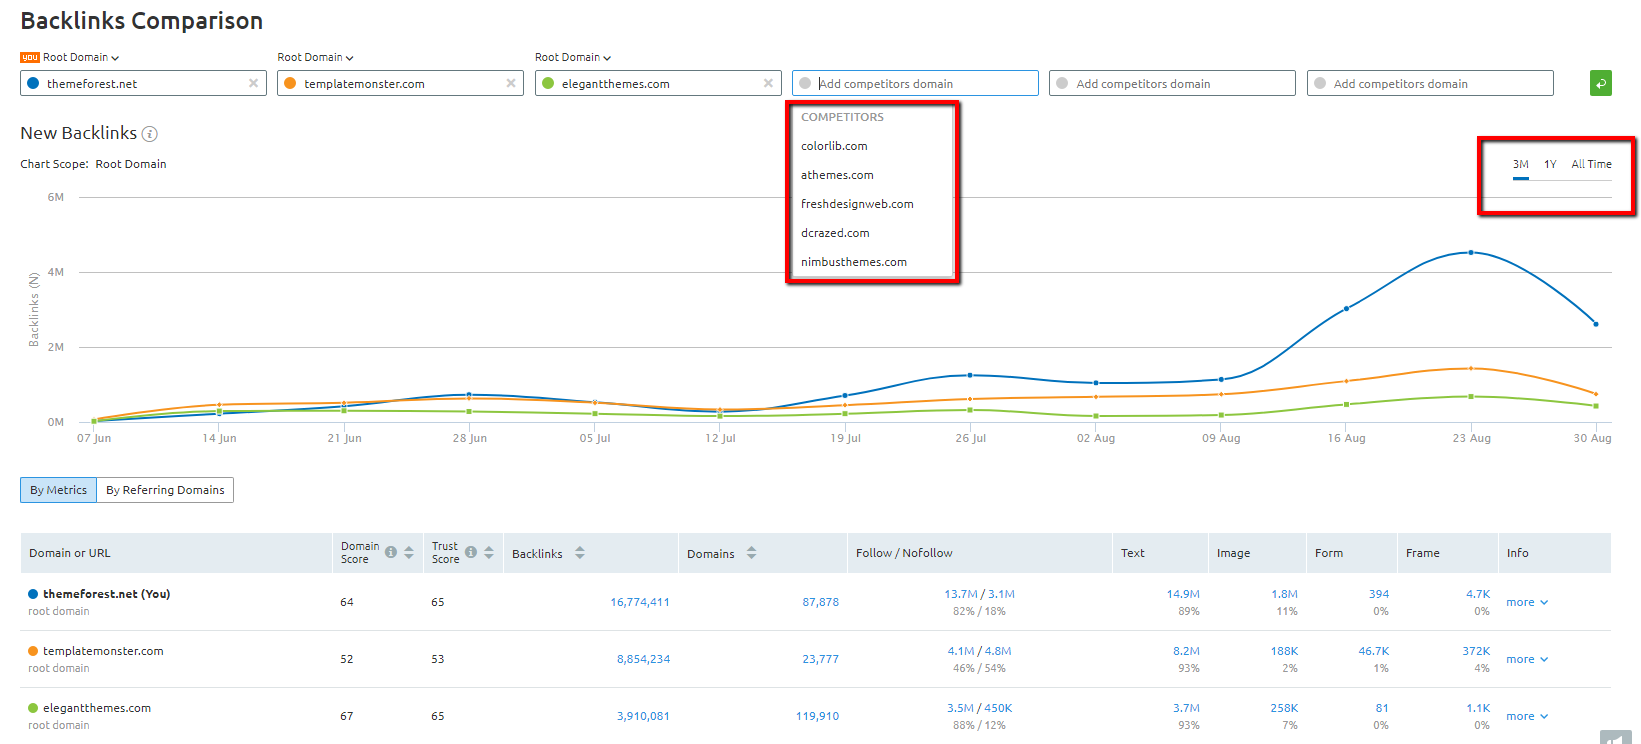Open elegantthemes.com domains count 119,910
The height and width of the screenshot is (744, 1641).
(x=818, y=716)
